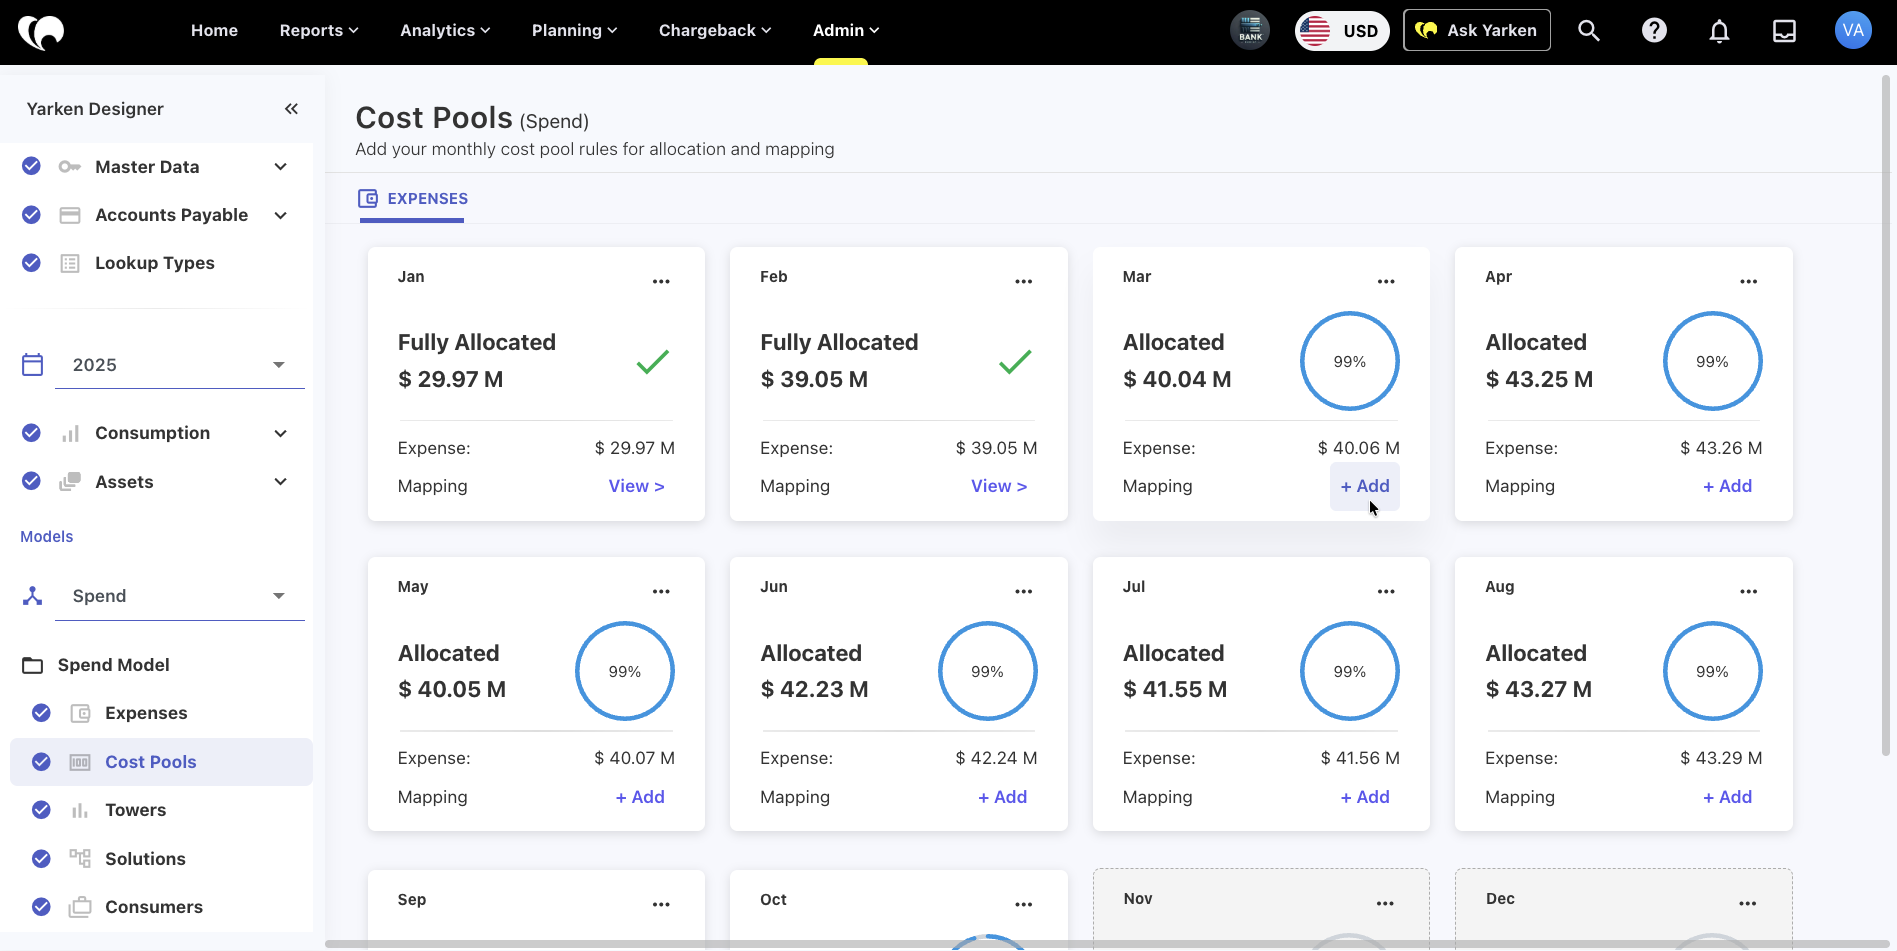Viewport: 1897px width, 951px height.
Task: Toggle the Solutions checkmark
Action: (x=41, y=859)
